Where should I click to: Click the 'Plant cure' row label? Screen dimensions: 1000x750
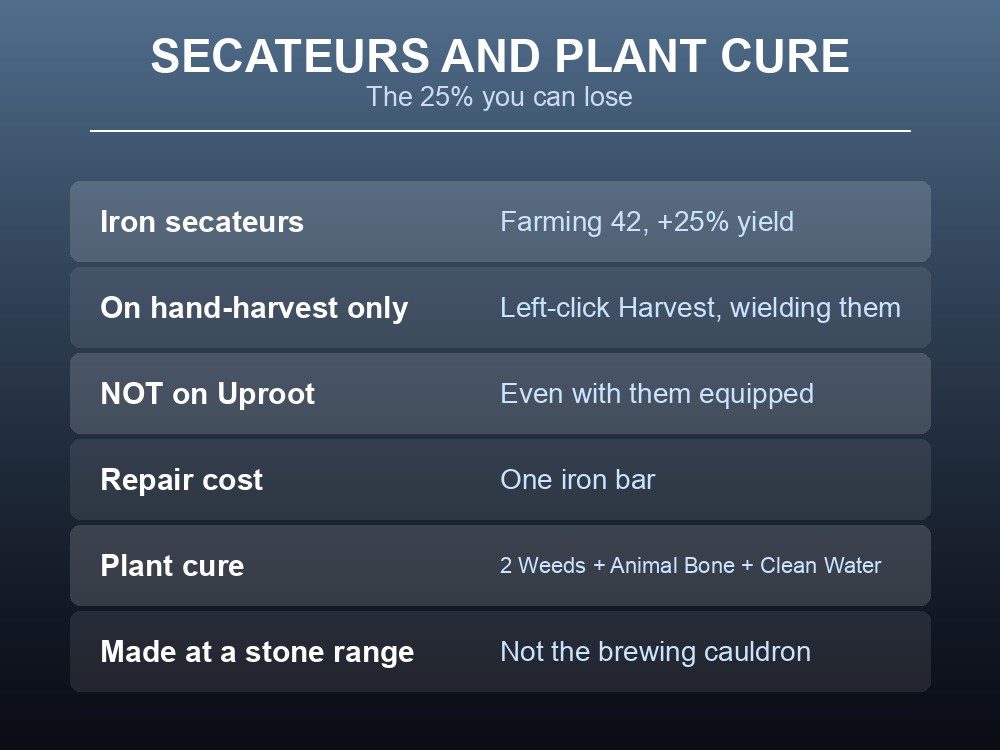click(x=172, y=566)
